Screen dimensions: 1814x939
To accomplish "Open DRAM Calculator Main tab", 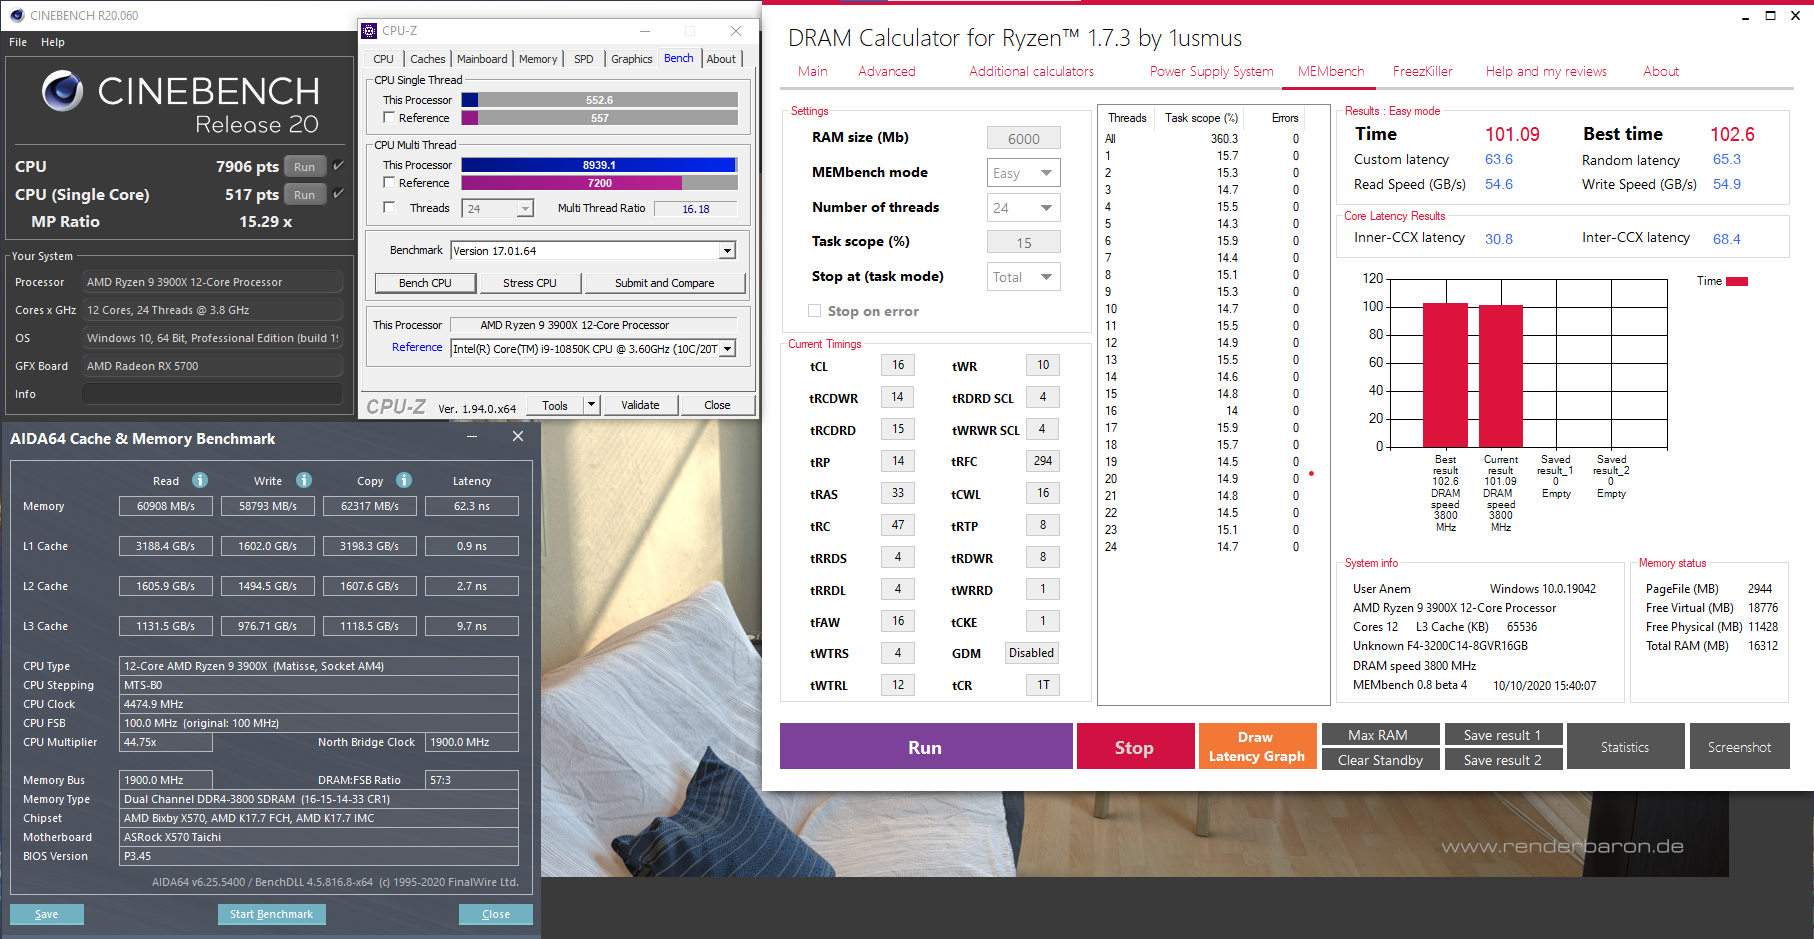I will (x=813, y=71).
